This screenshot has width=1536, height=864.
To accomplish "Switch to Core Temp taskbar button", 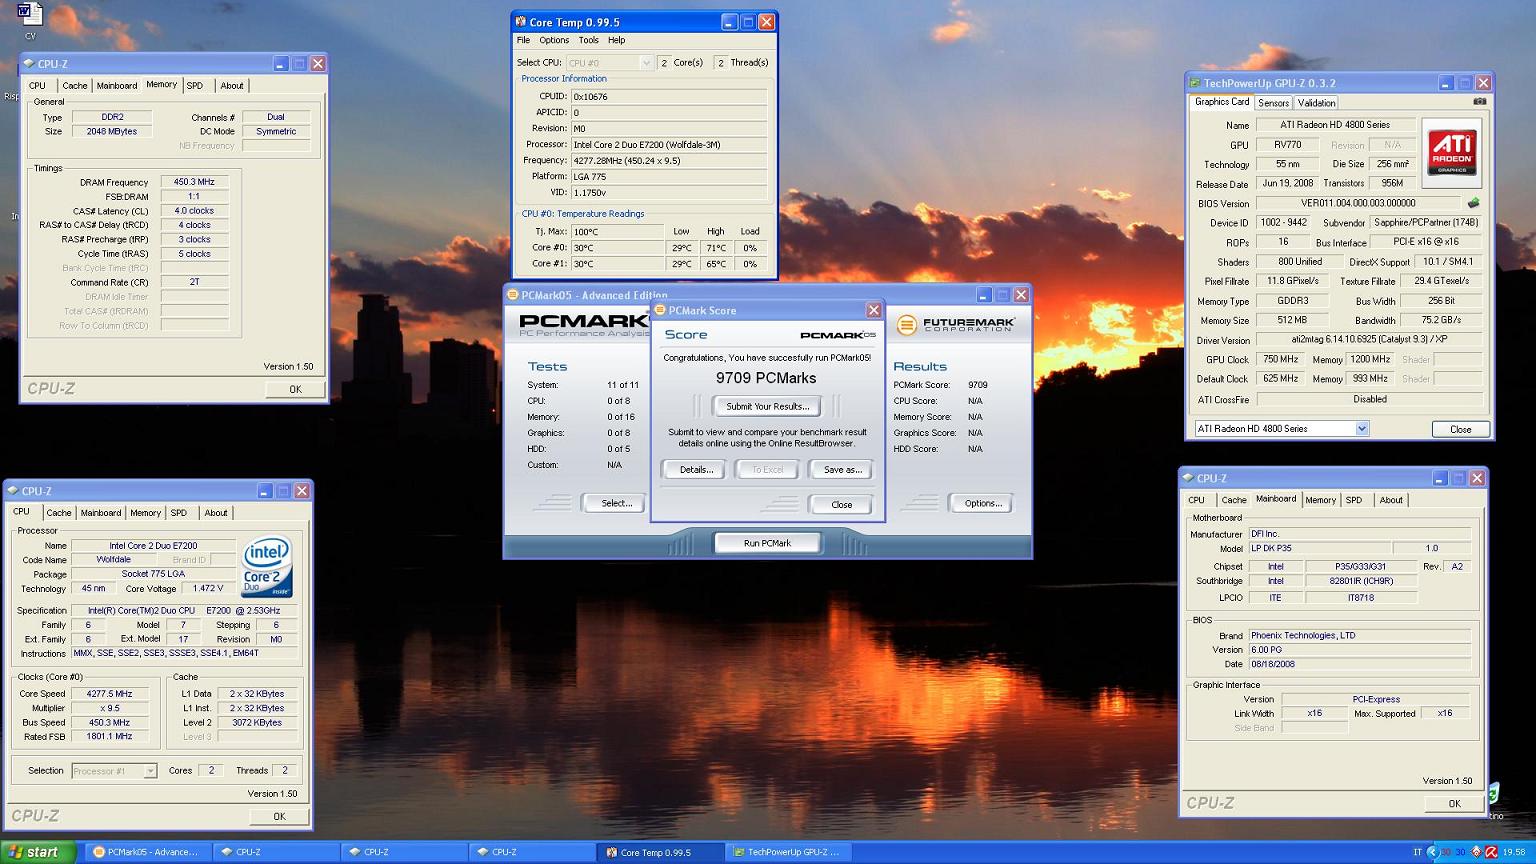I will (658, 852).
